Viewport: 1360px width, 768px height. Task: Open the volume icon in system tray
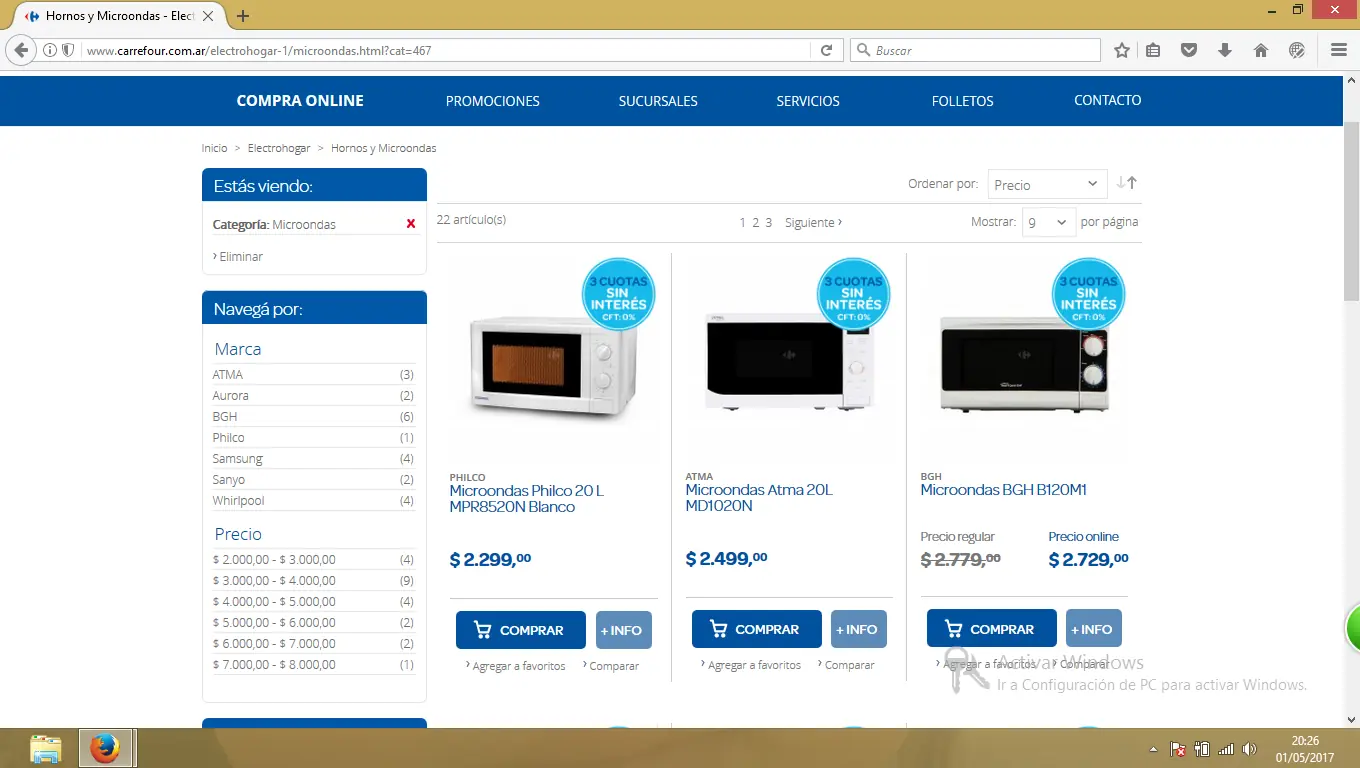point(1249,749)
